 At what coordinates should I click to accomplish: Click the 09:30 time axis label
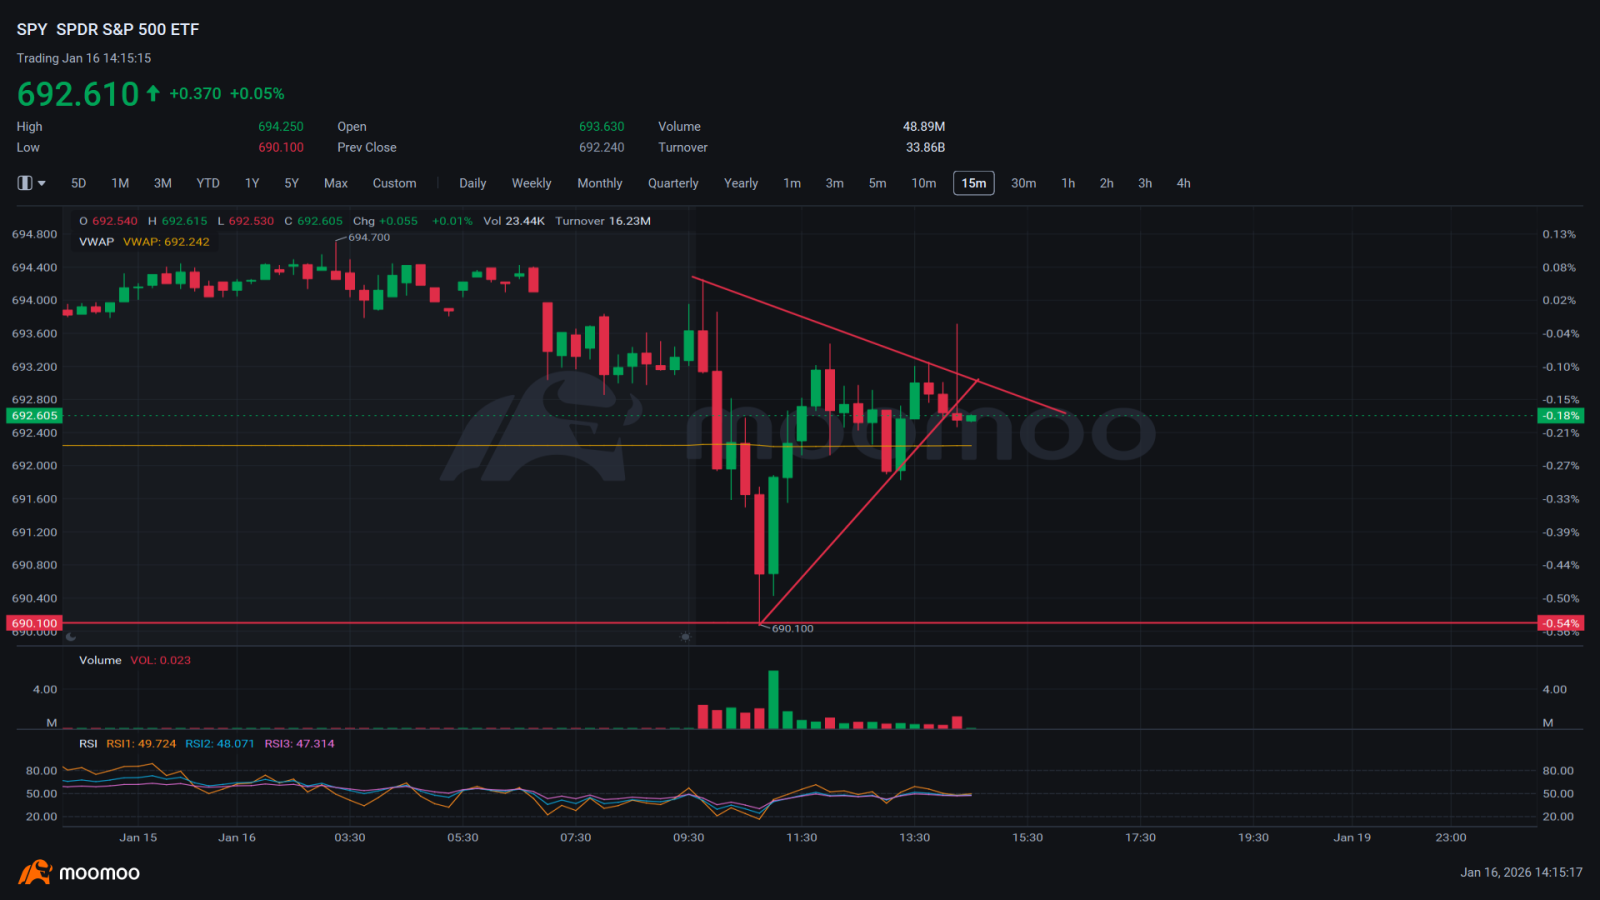coord(689,838)
